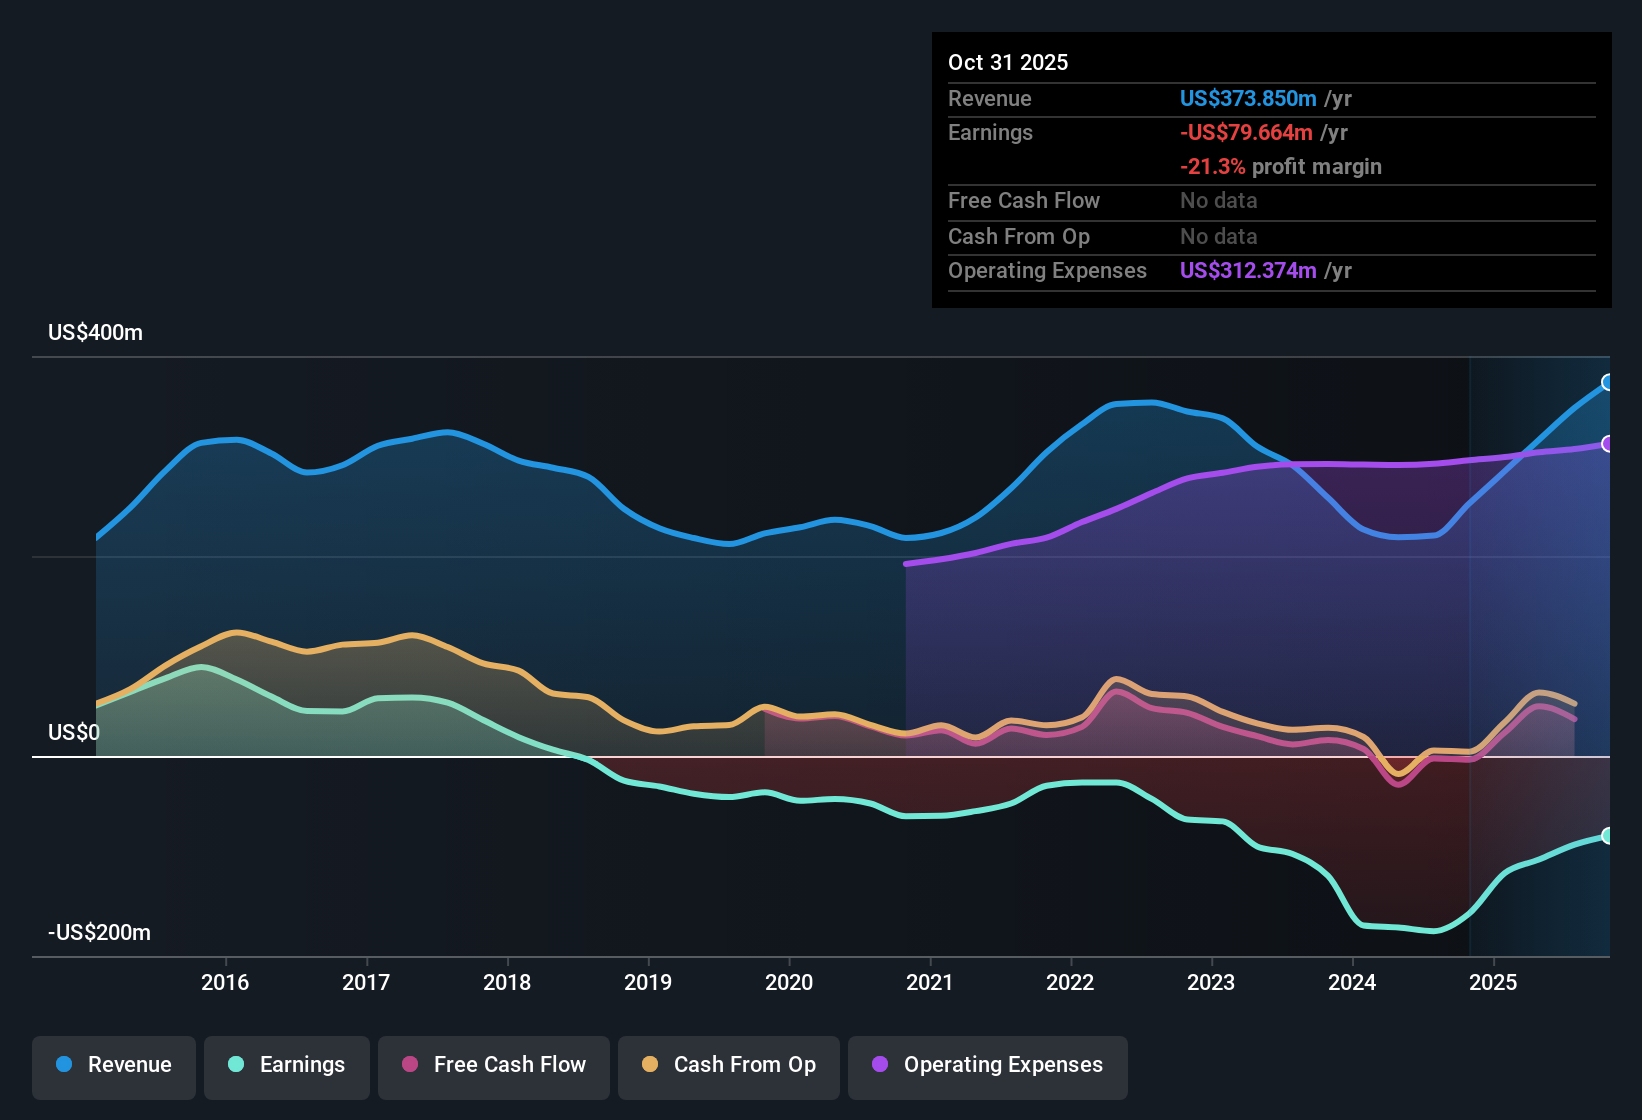The image size is (1642, 1120).
Task: Click the 2017 x-axis year label
Action: pyautogui.click(x=366, y=982)
